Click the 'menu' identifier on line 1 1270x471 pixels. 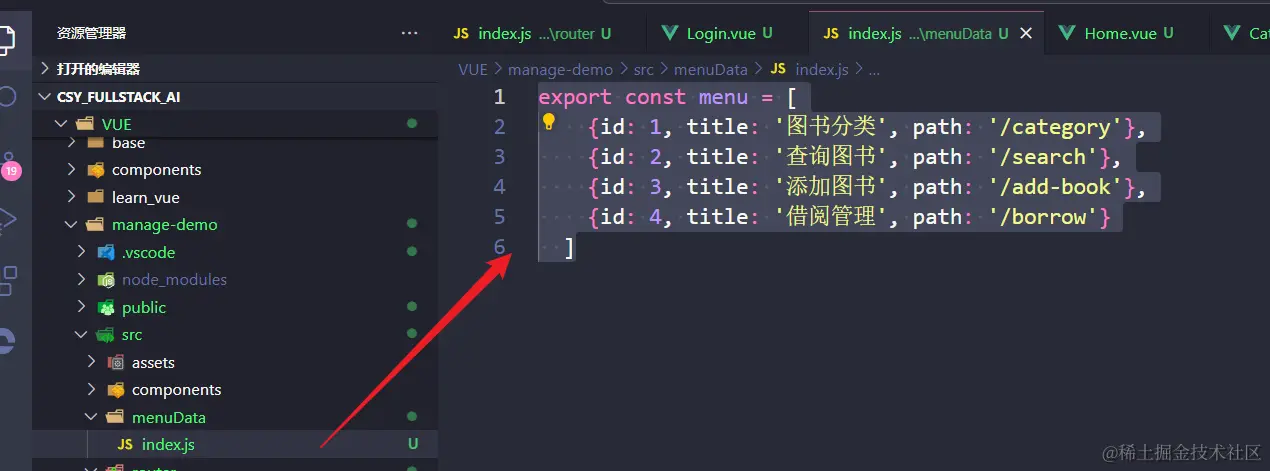723,97
